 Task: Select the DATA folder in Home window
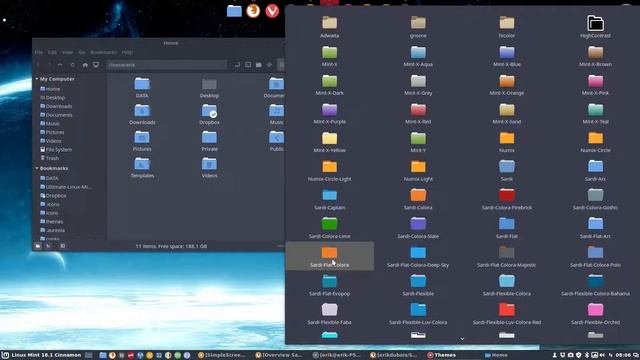(142, 87)
